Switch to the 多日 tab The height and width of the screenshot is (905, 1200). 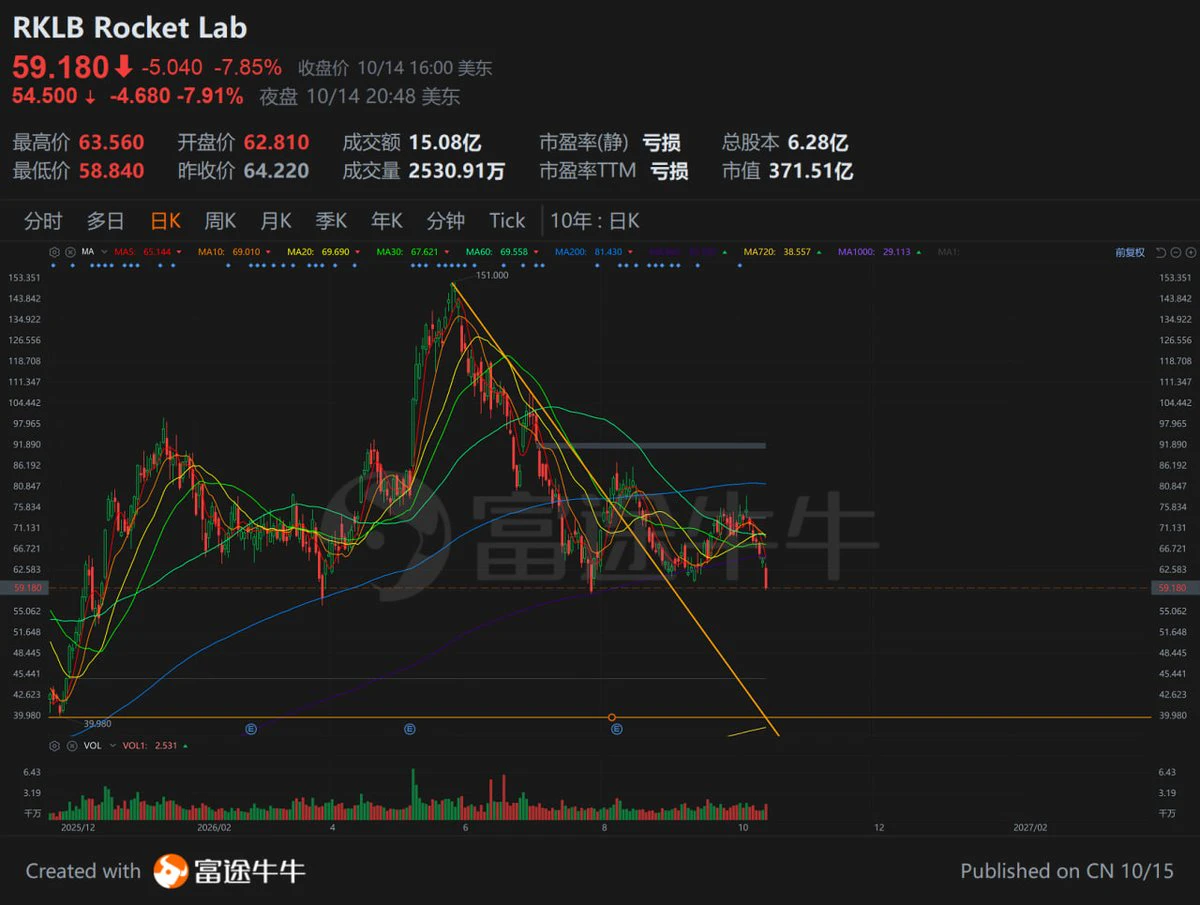105,221
